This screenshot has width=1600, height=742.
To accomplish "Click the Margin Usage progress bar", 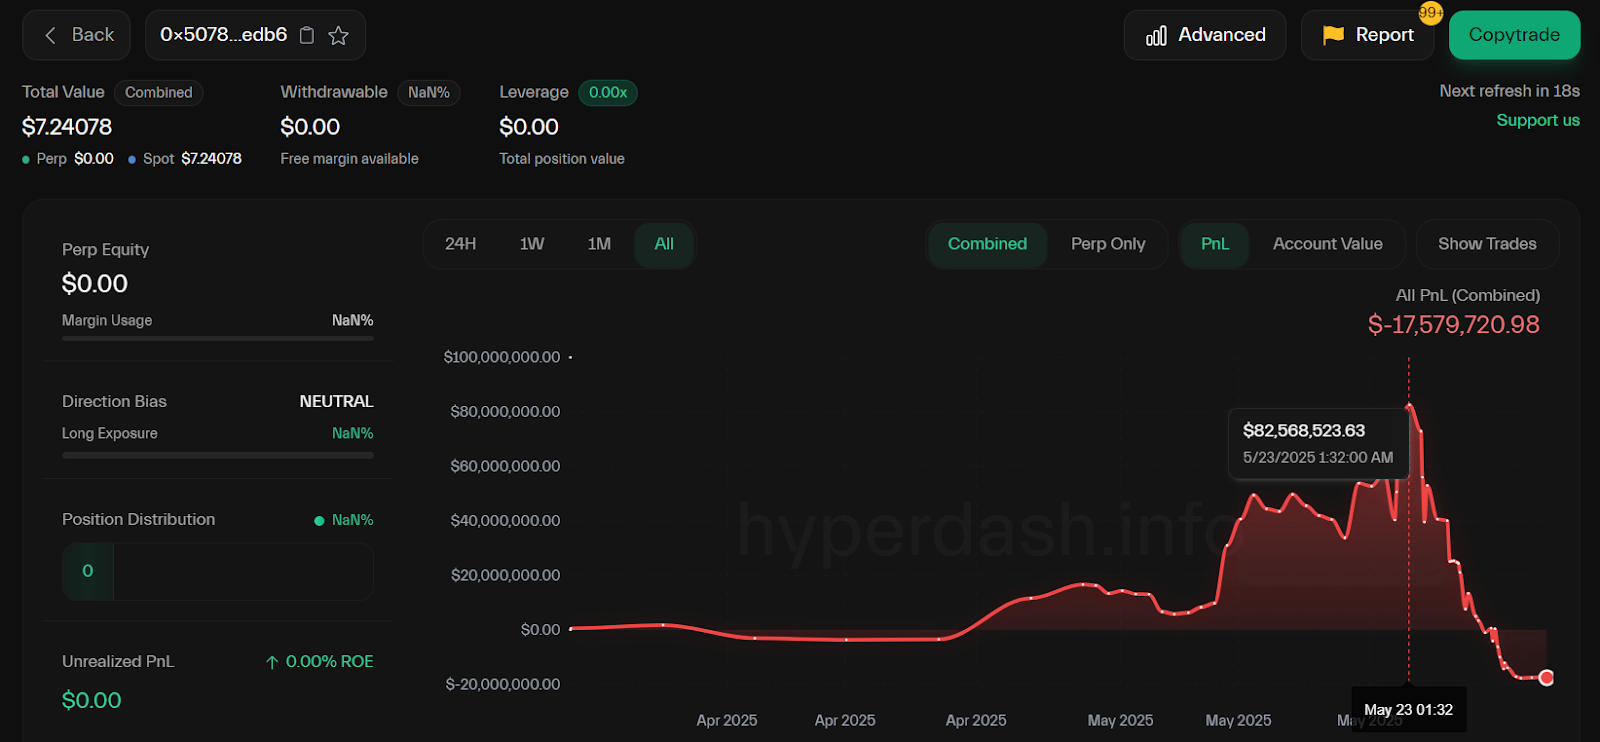I will (217, 338).
